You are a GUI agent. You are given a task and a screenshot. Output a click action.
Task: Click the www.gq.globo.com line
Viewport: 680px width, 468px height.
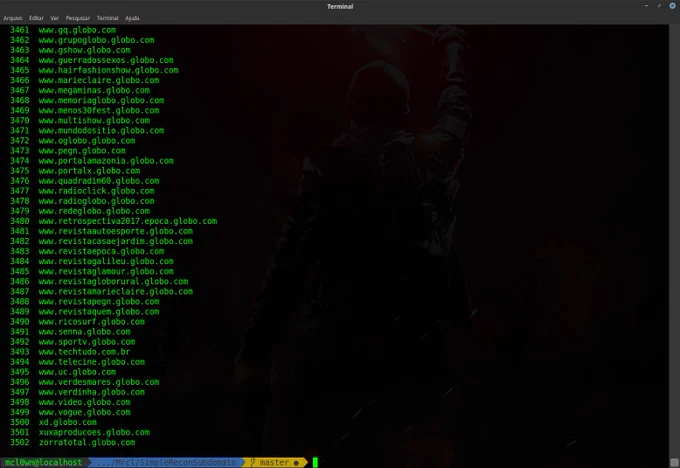point(77,30)
